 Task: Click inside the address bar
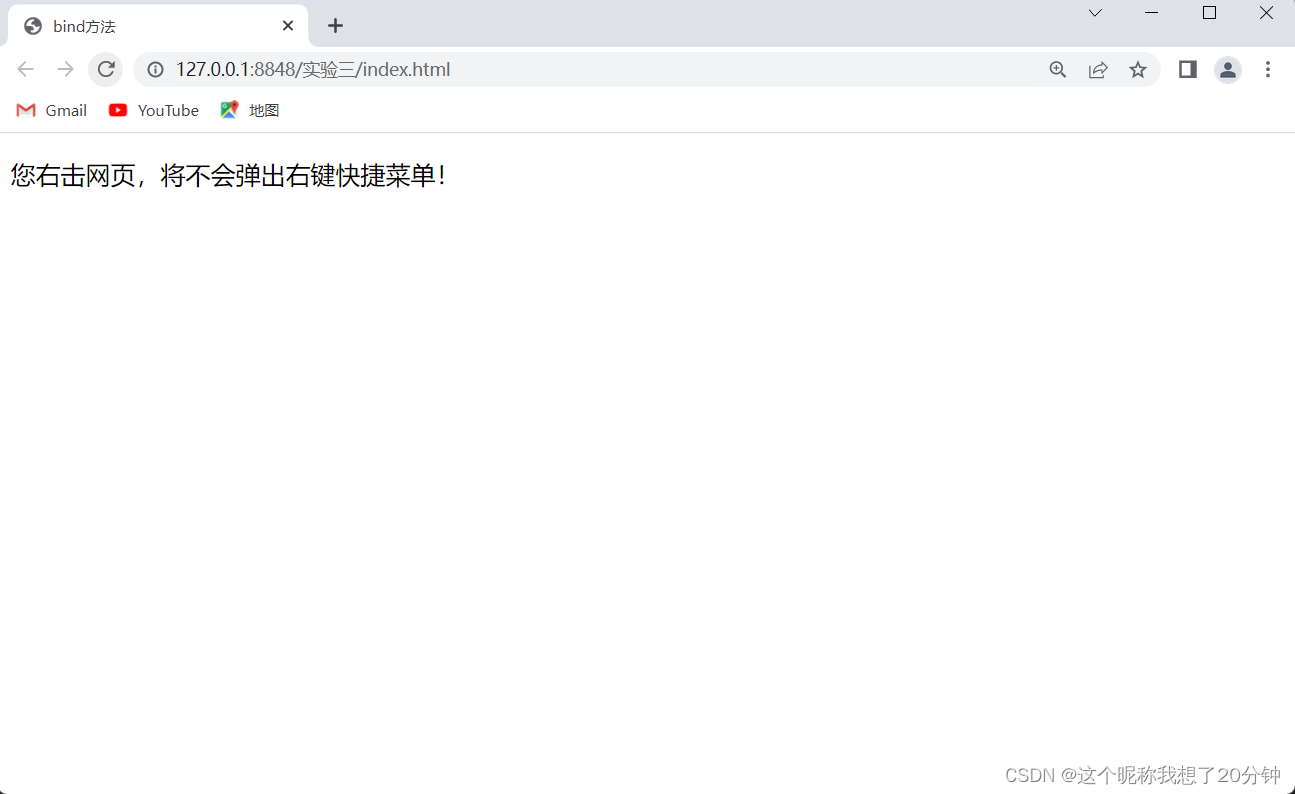500,69
